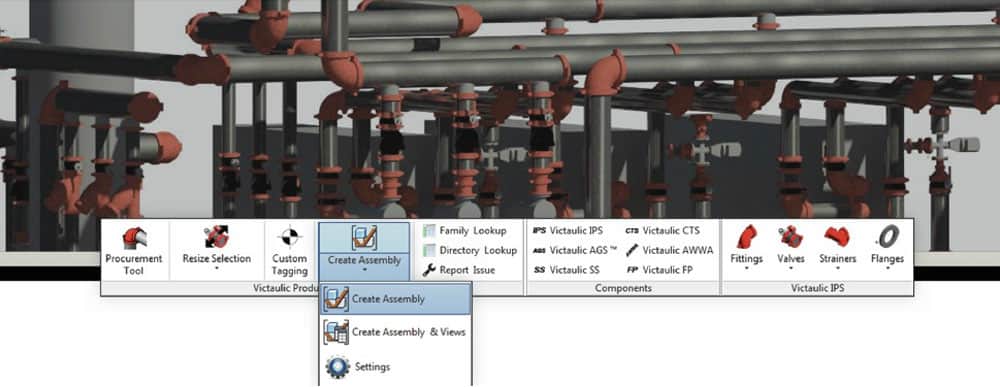Expand the Fittings dropdown arrow

pos(746,269)
